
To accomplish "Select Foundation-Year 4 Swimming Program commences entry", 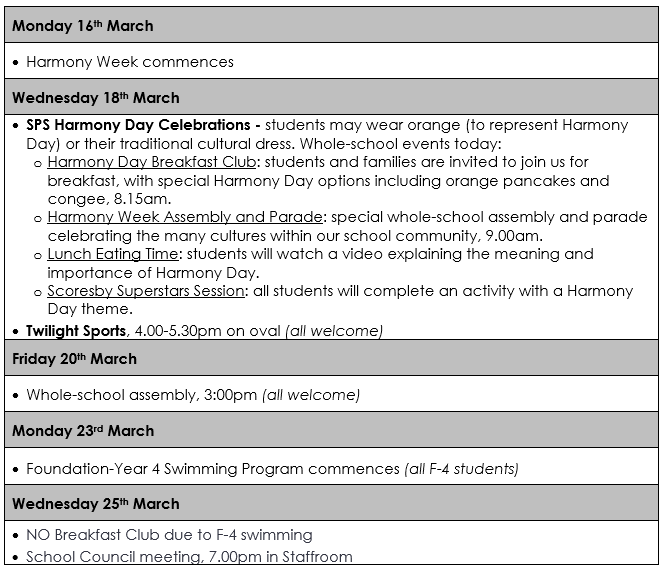I will click(x=213, y=468).
